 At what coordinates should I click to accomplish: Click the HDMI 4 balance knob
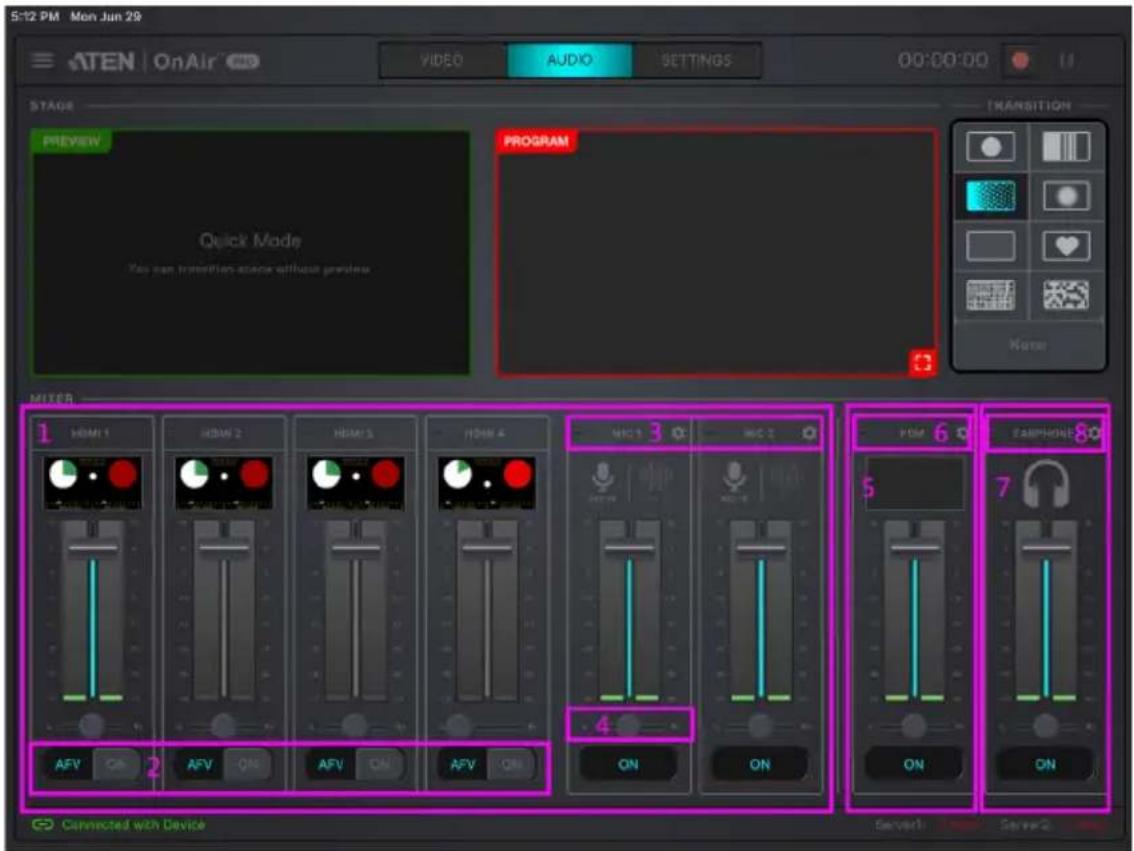pyautogui.click(x=458, y=725)
